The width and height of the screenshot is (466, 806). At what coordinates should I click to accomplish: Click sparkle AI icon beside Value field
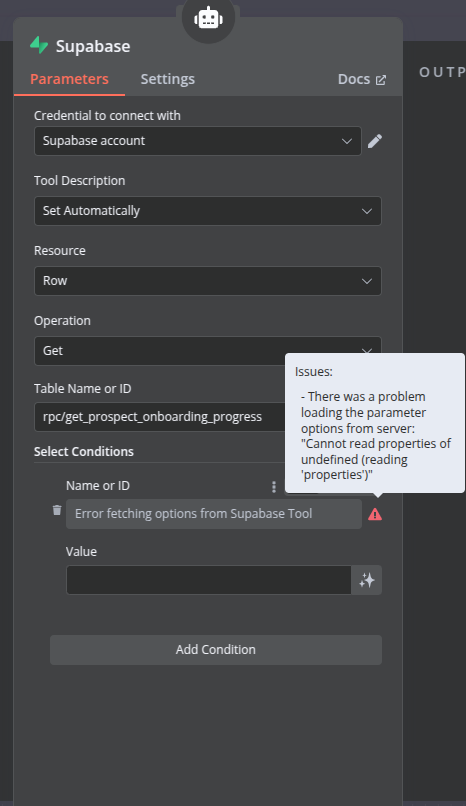click(x=367, y=580)
